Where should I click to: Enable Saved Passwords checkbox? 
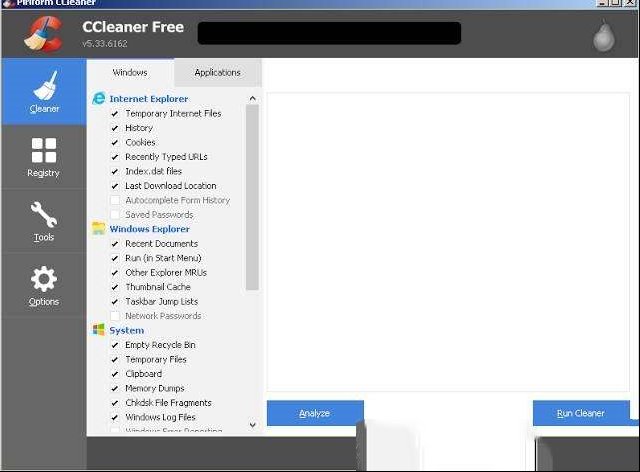tap(115, 215)
